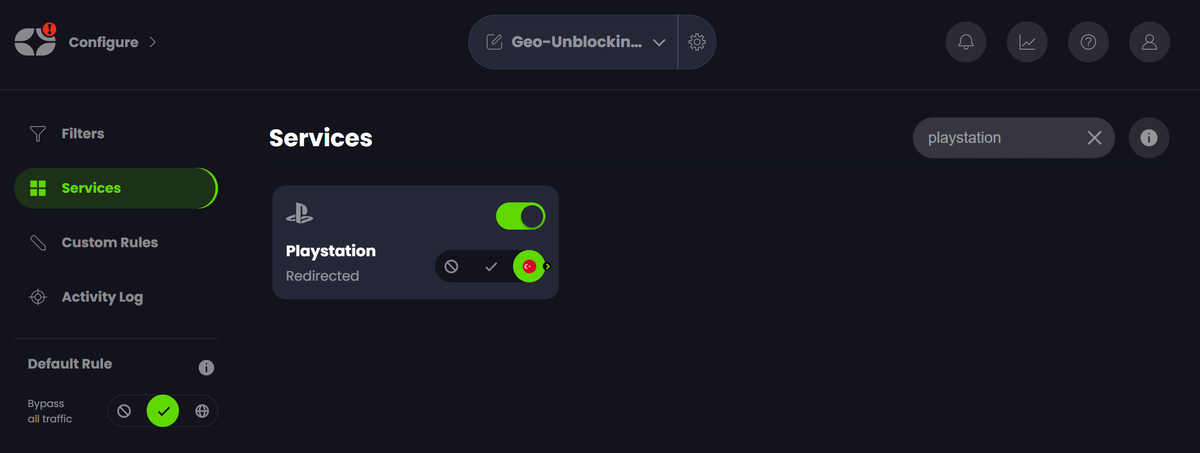Clear the playstation search text
This screenshot has height=453, width=1200.
[1094, 138]
